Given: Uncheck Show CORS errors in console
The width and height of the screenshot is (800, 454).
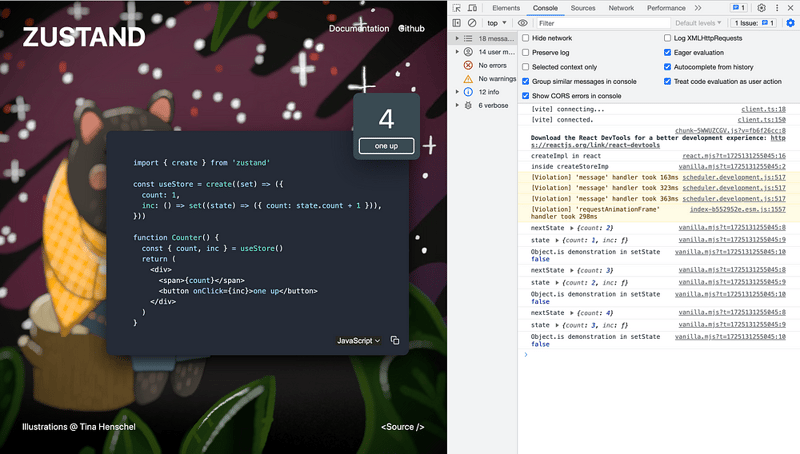Looking at the screenshot, I should coord(526,95).
